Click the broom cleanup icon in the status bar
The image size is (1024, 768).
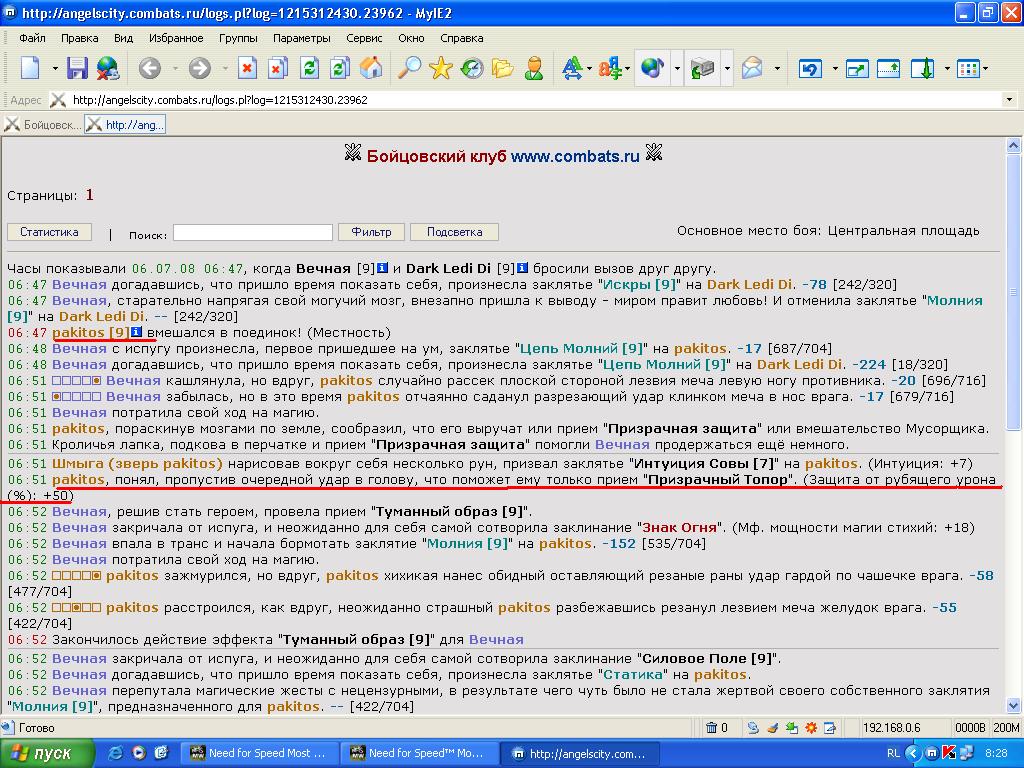(773, 728)
